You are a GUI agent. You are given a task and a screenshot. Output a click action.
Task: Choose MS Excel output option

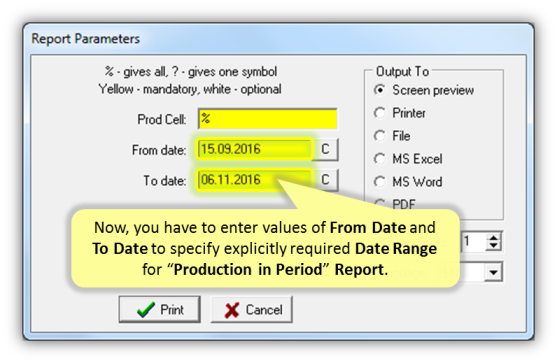coord(380,159)
